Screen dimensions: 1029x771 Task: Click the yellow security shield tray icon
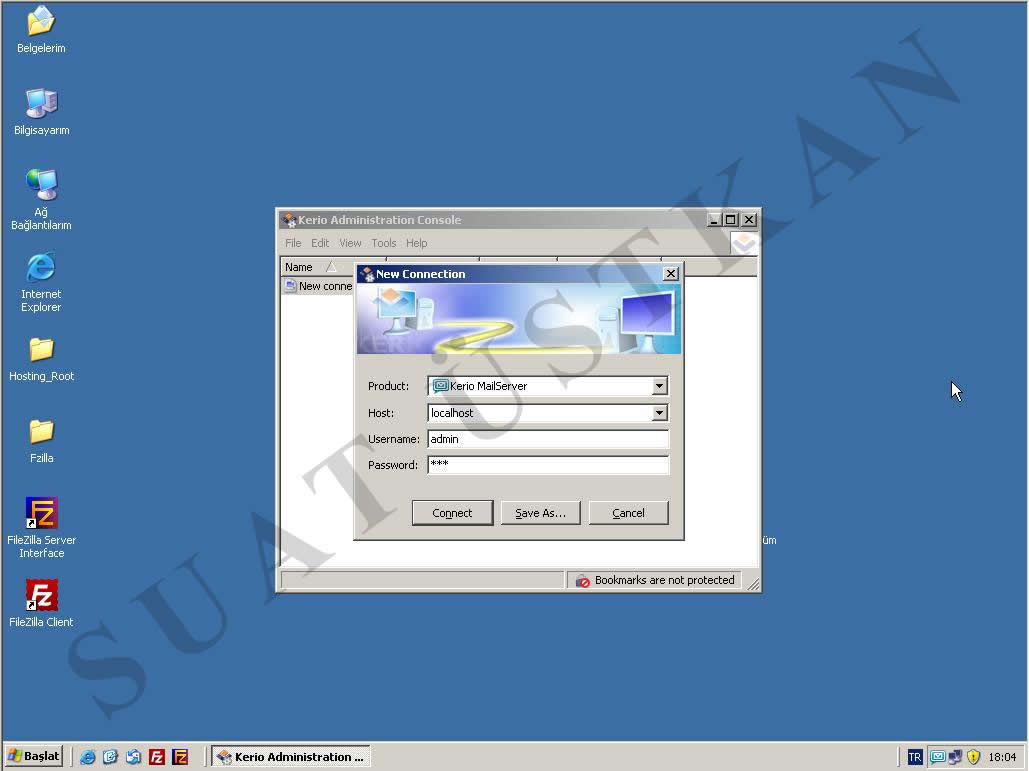point(973,757)
